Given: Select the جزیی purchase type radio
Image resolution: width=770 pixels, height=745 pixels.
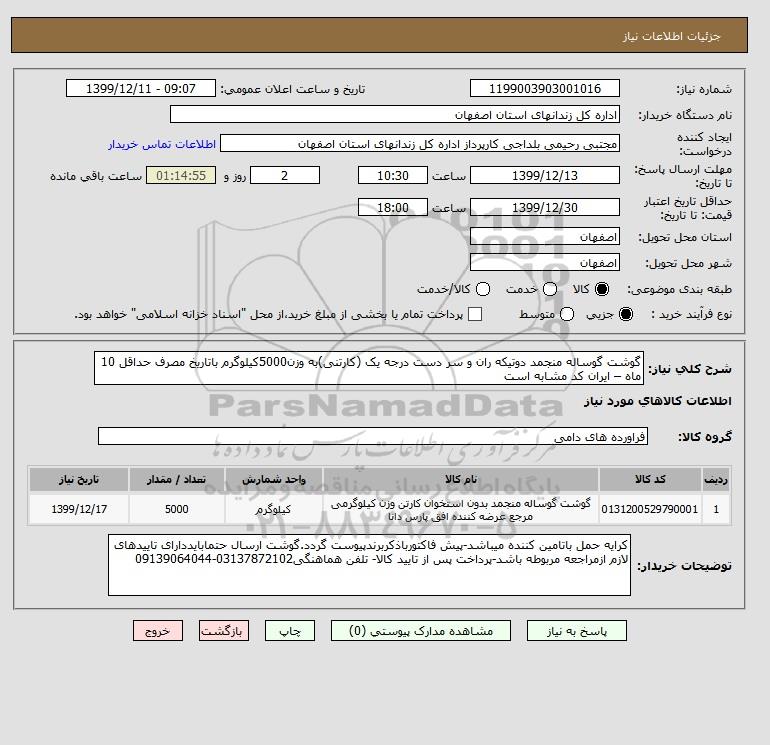Looking at the screenshot, I should [x=626, y=314].
